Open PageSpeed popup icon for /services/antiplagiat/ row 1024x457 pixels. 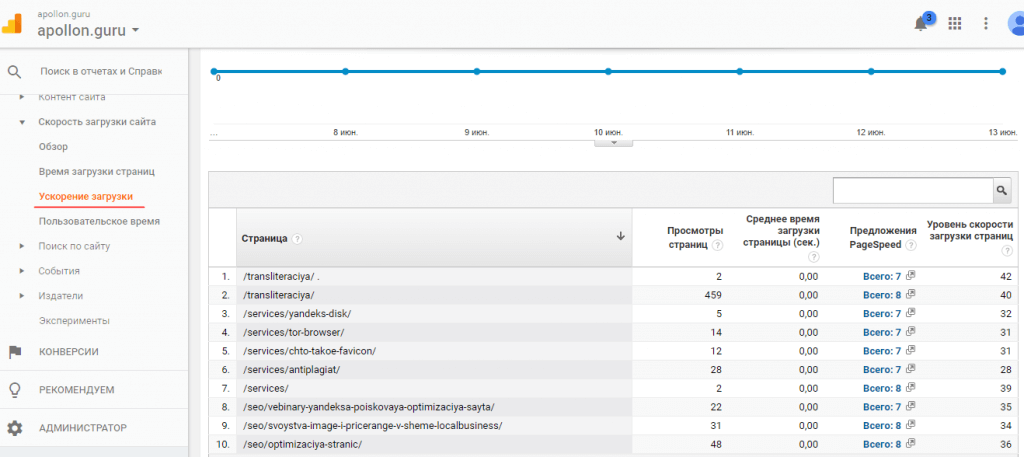click(910, 369)
